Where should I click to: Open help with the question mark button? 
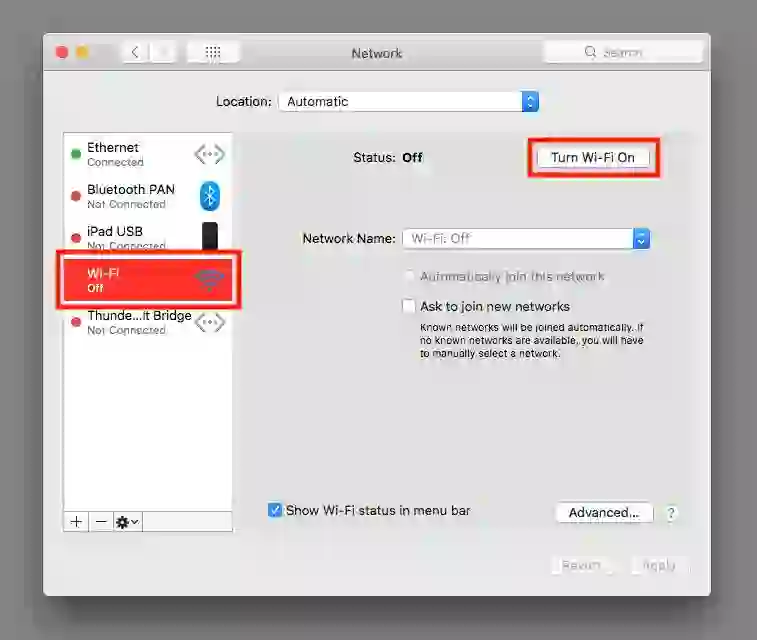click(x=671, y=513)
